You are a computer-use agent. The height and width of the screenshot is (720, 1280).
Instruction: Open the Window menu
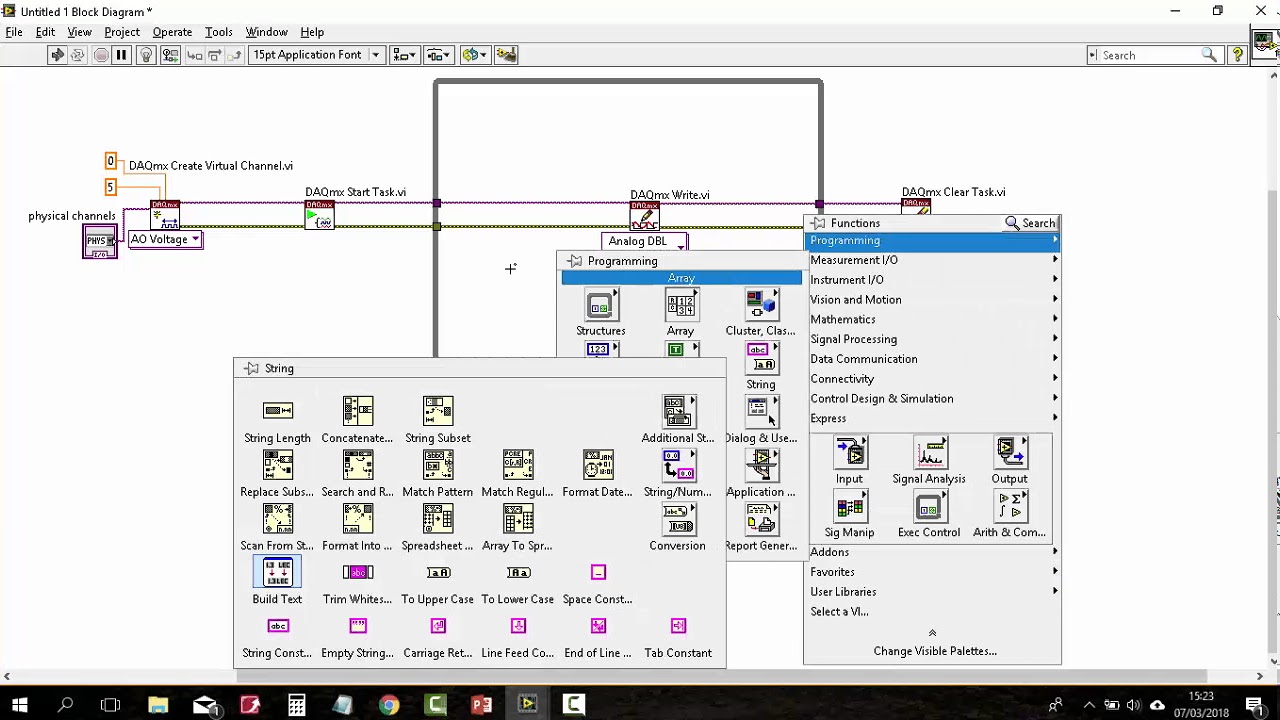(266, 32)
